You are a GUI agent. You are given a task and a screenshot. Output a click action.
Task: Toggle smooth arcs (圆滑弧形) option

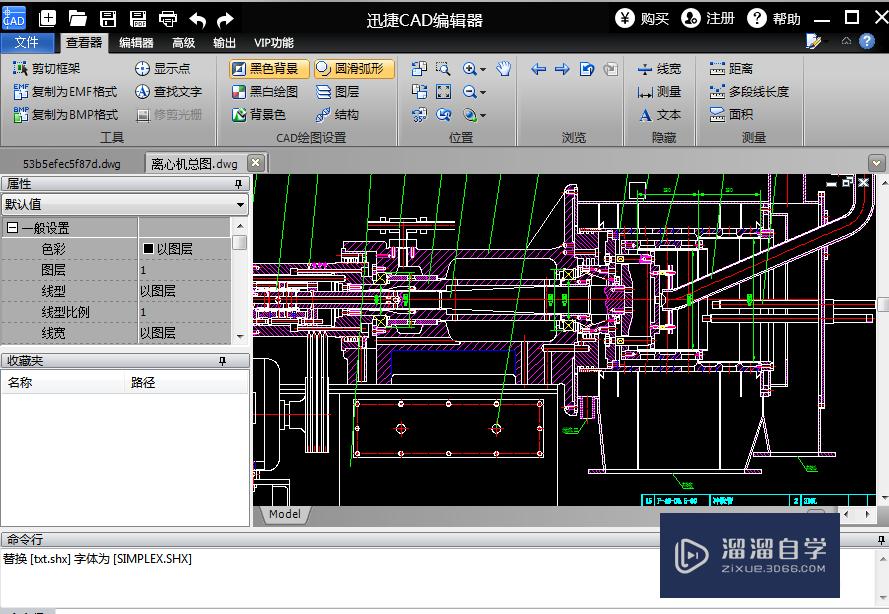(x=354, y=69)
